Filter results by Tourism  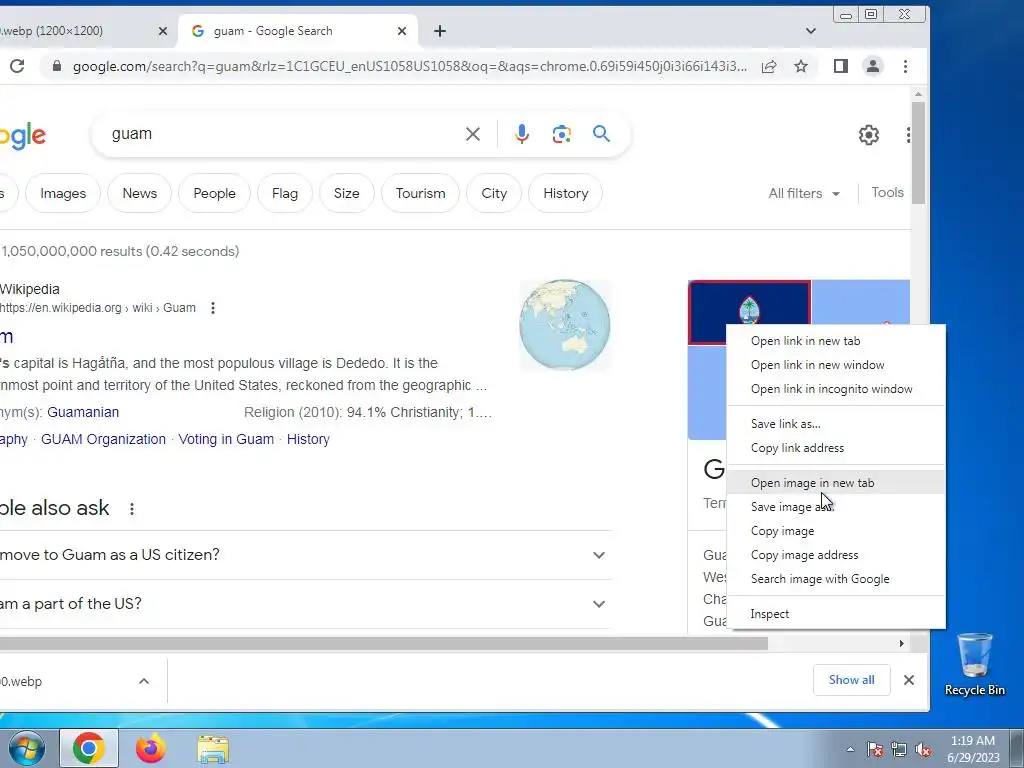click(421, 193)
